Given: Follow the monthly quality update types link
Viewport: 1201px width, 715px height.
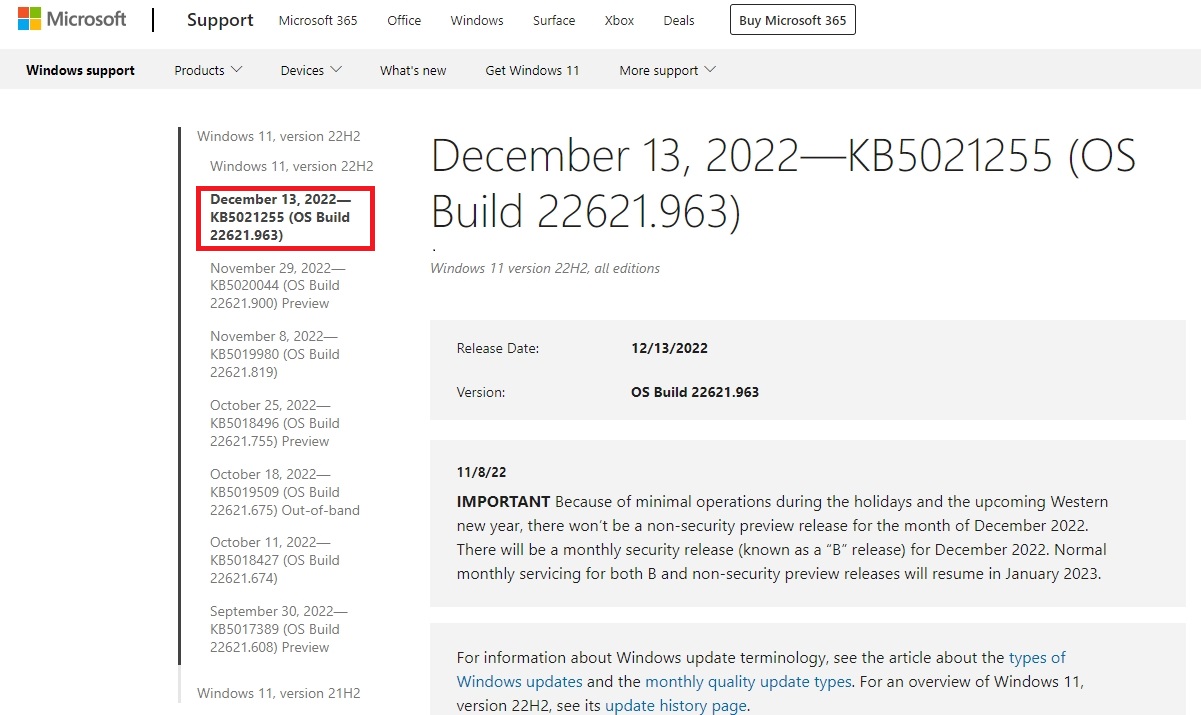Looking at the screenshot, I should coord(748,681).
